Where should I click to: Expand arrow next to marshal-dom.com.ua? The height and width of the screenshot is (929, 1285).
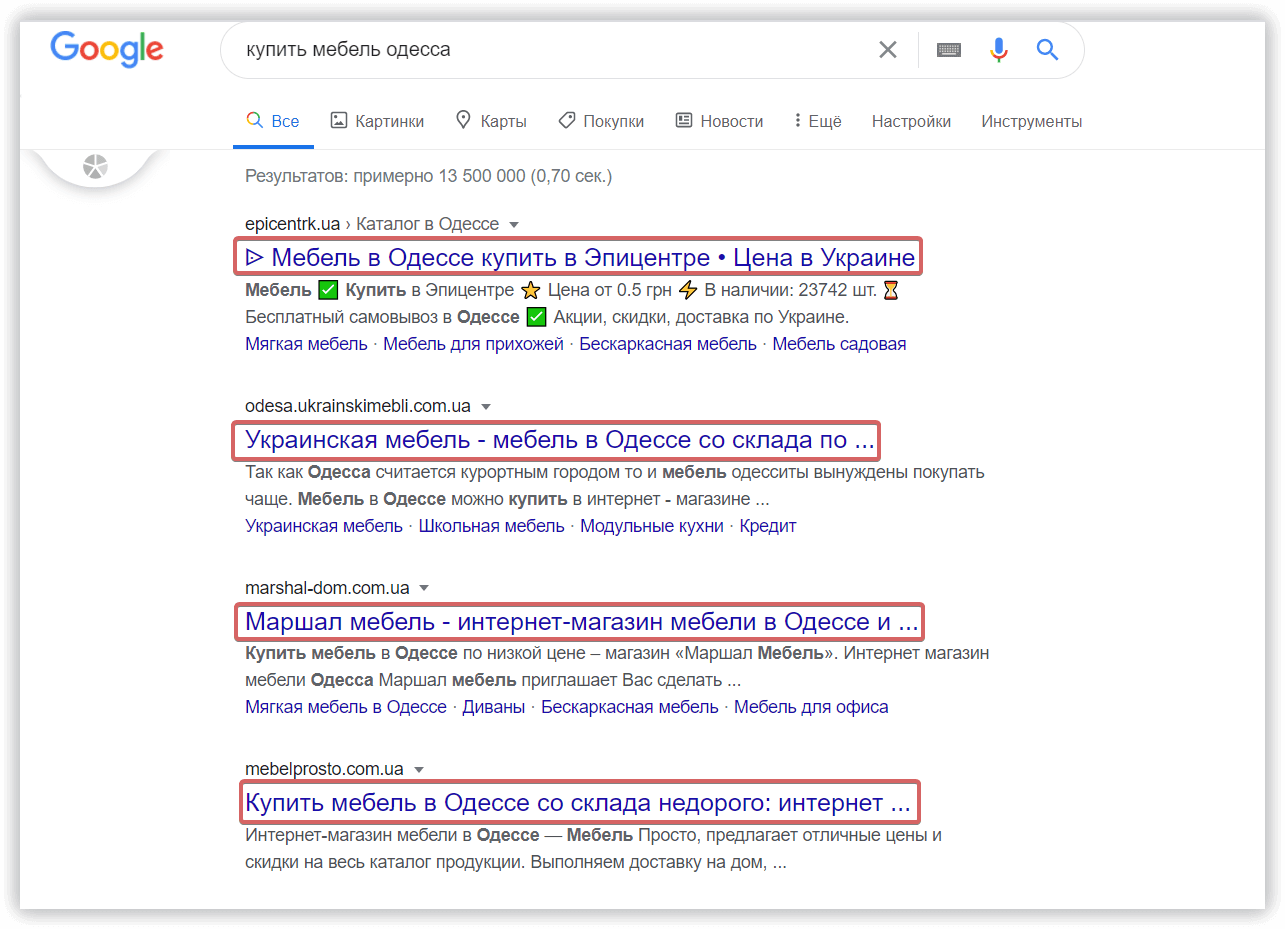pos(424,587)
